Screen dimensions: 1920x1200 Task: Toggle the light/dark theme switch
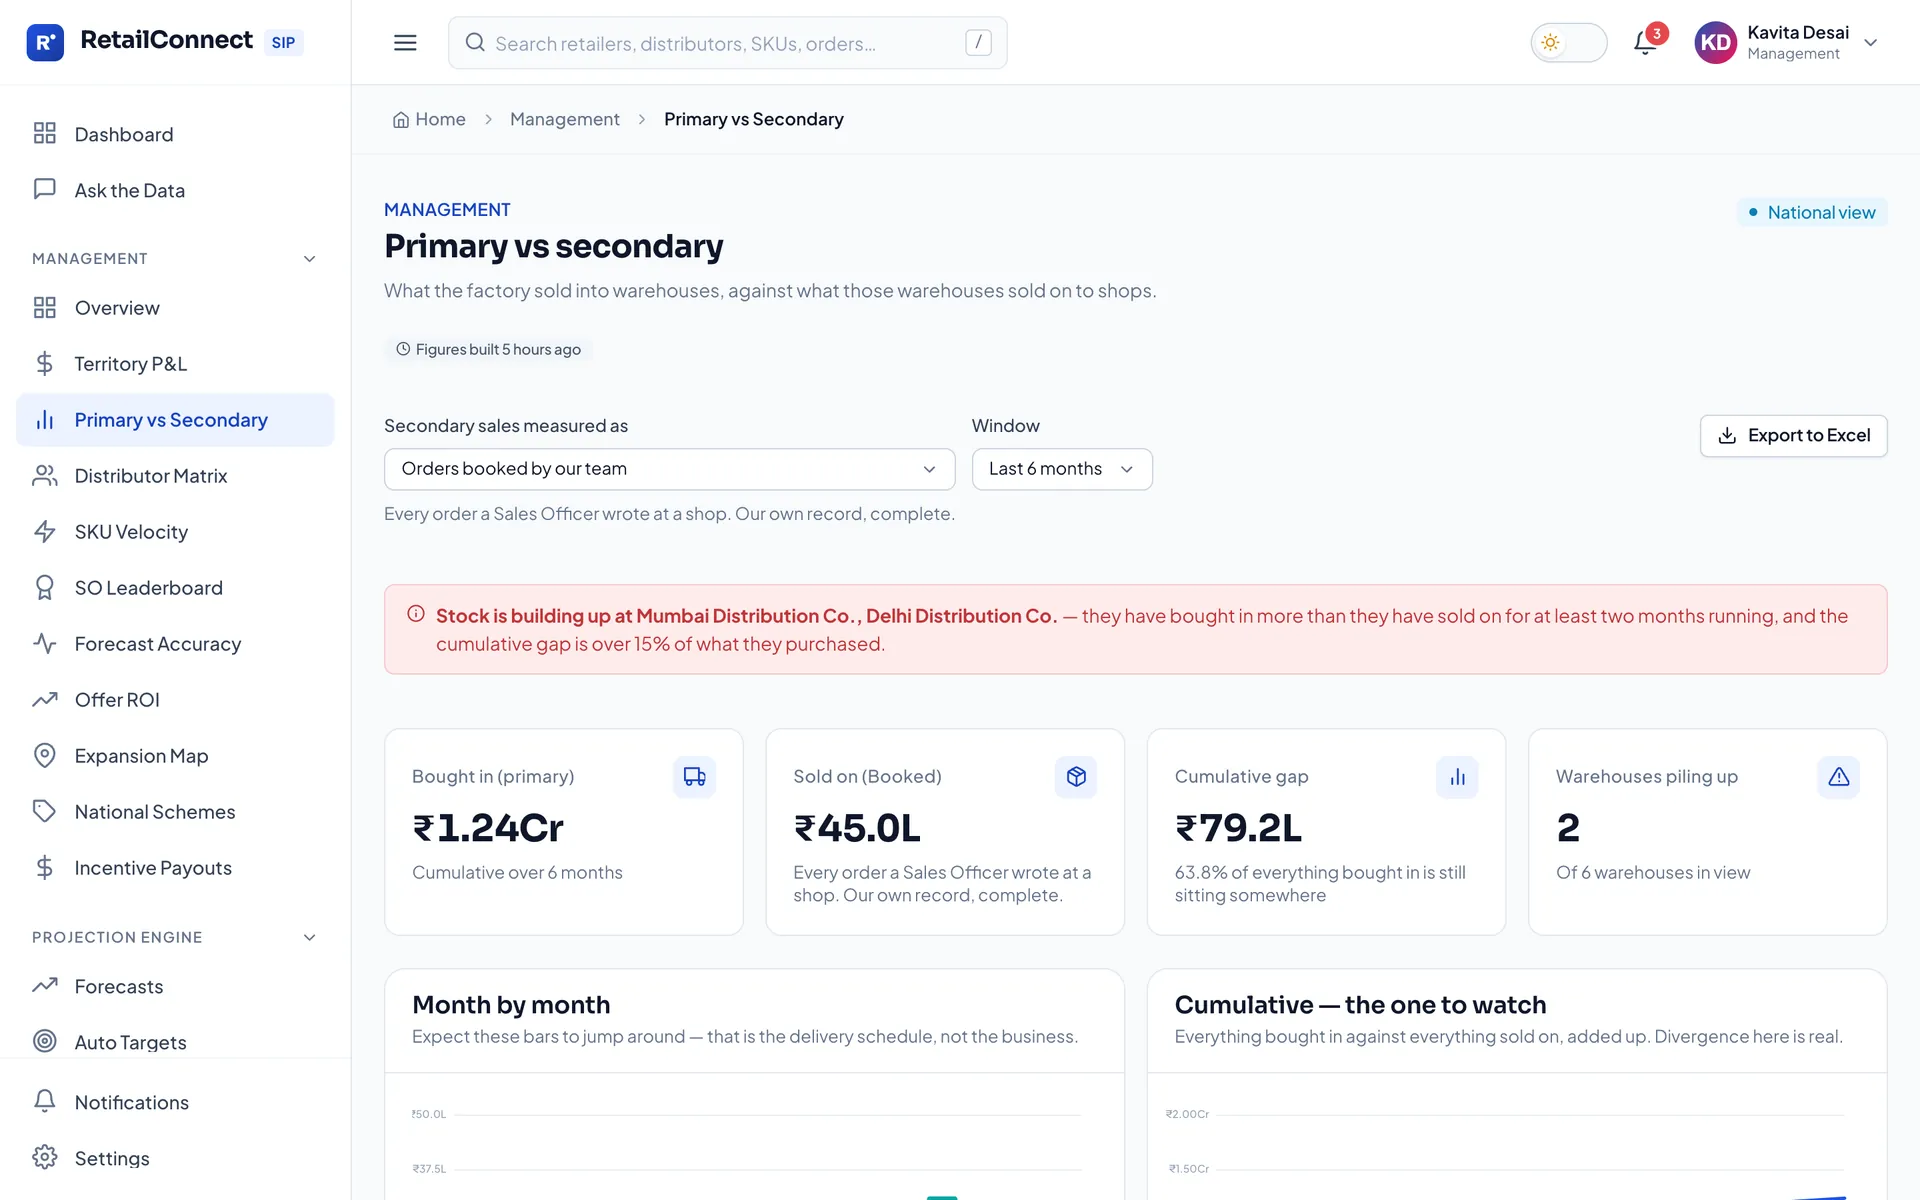pos(1568,42)
